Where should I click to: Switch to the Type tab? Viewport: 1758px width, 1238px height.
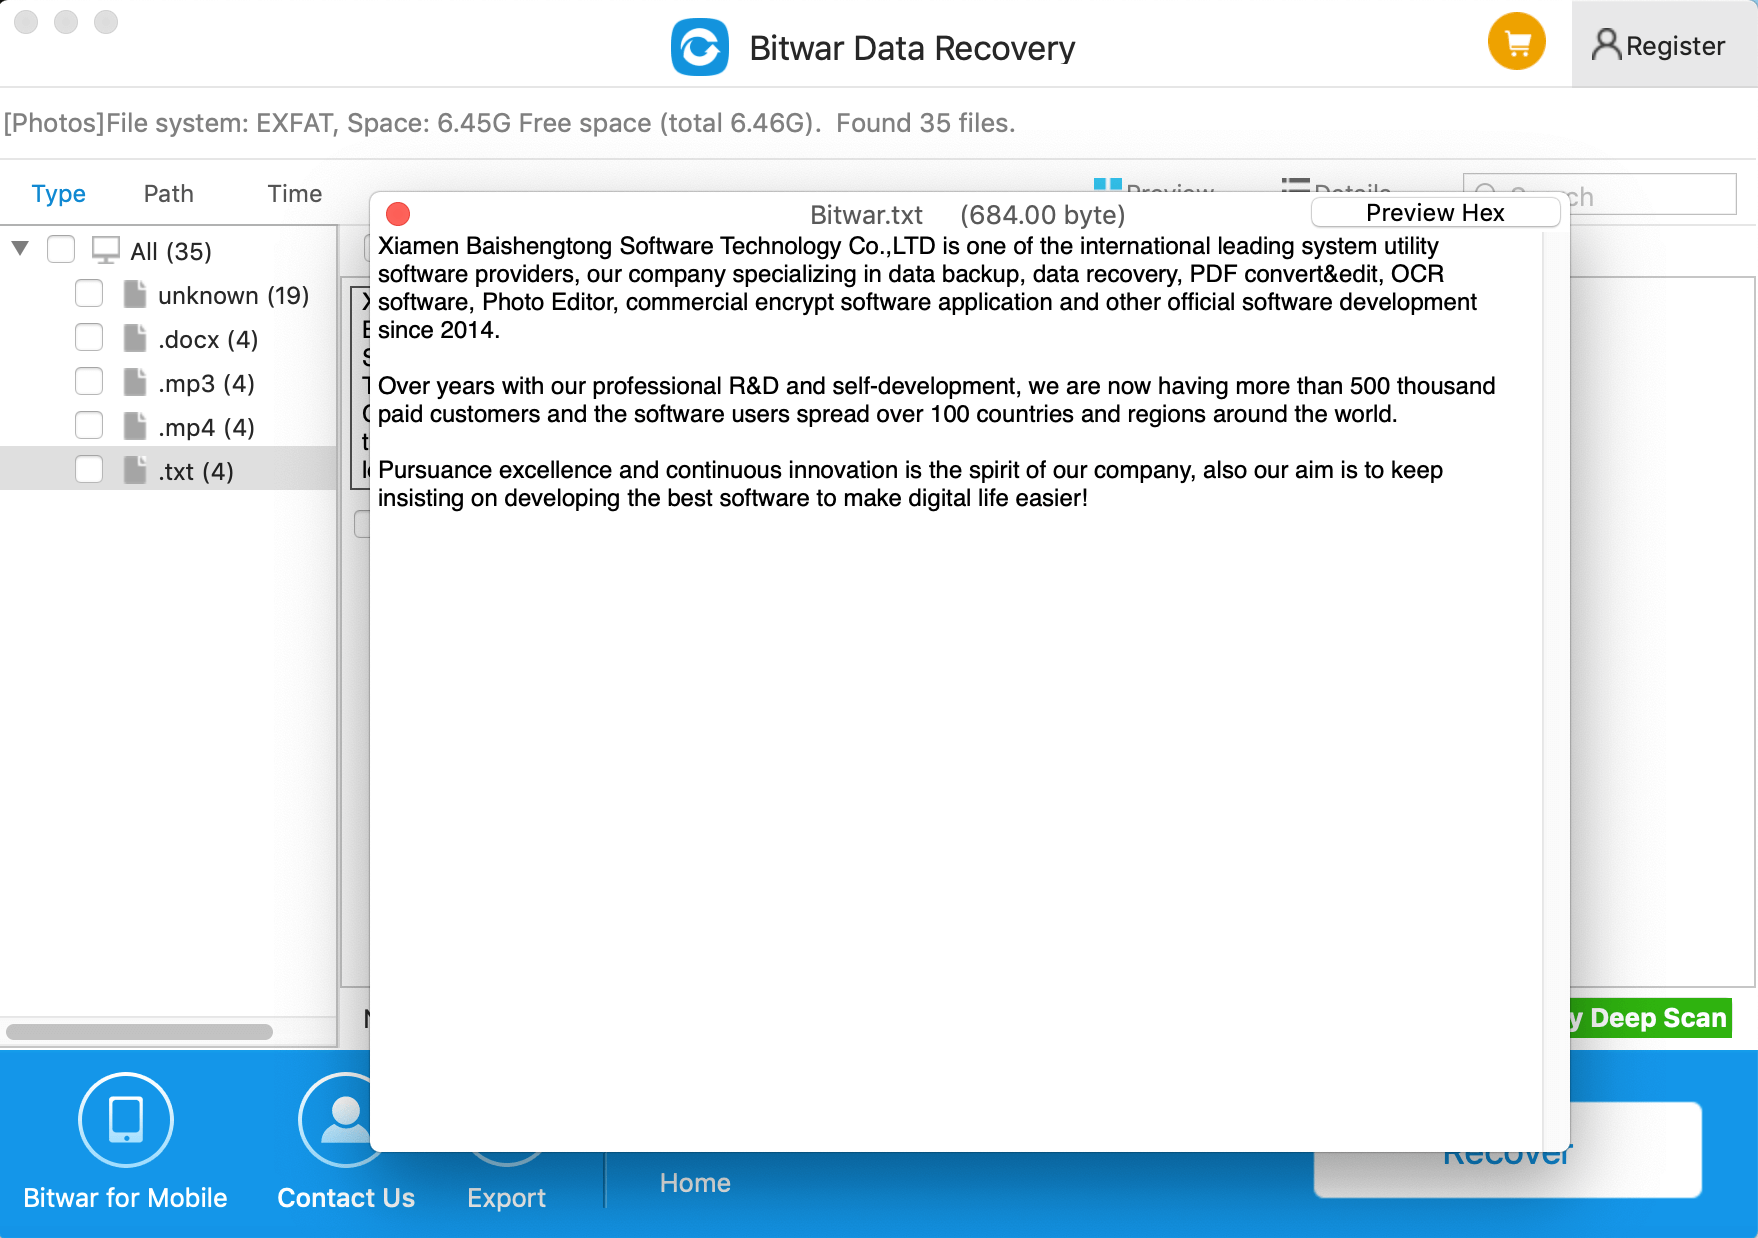pos(59,194)
